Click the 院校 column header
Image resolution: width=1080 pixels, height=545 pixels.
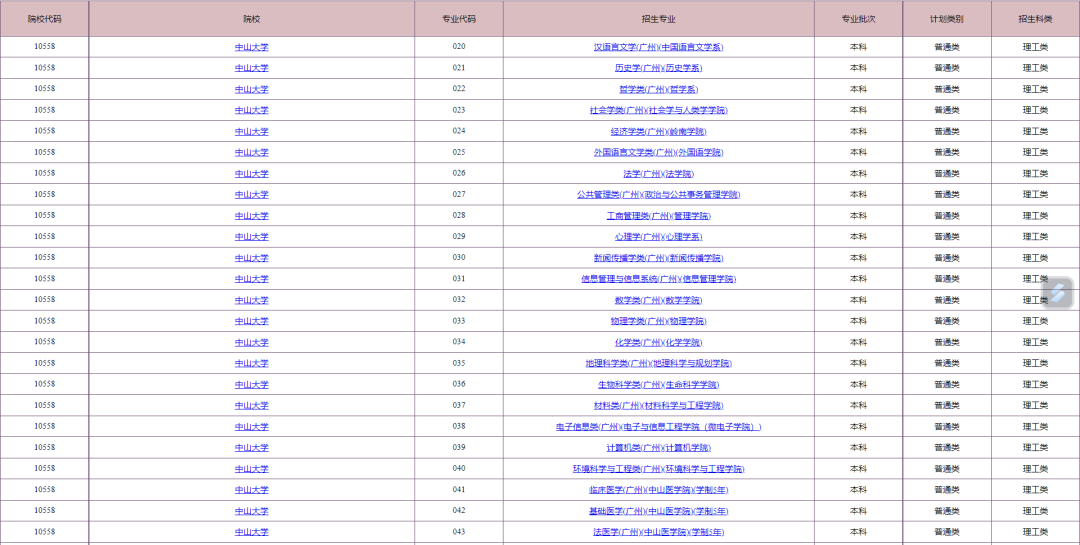click(251, 19)
